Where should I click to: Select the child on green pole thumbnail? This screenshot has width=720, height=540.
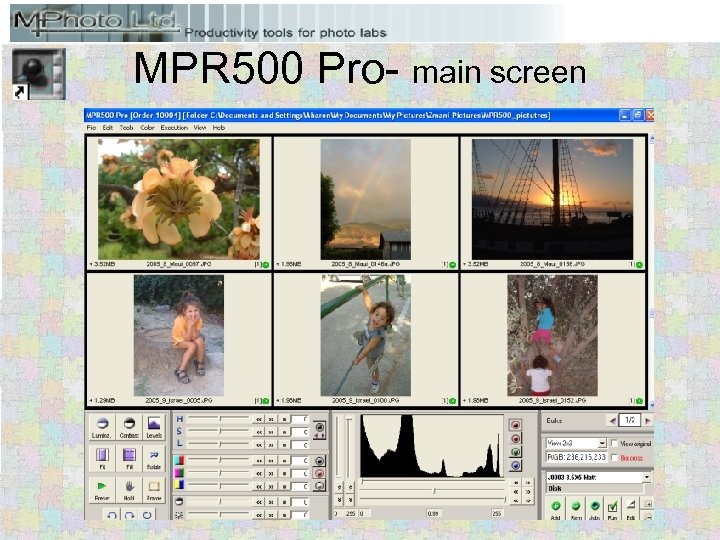tap(366, 335)
